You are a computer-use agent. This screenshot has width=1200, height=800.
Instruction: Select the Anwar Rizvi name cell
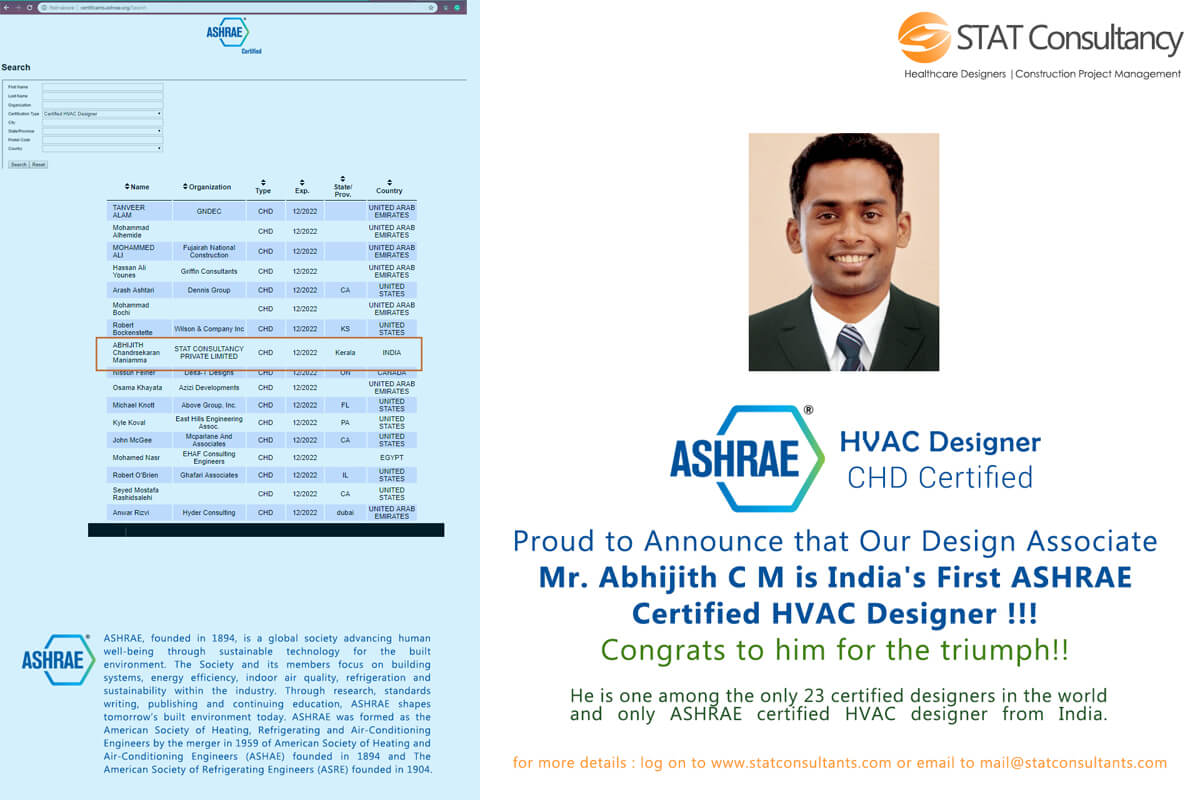(130, 512)
